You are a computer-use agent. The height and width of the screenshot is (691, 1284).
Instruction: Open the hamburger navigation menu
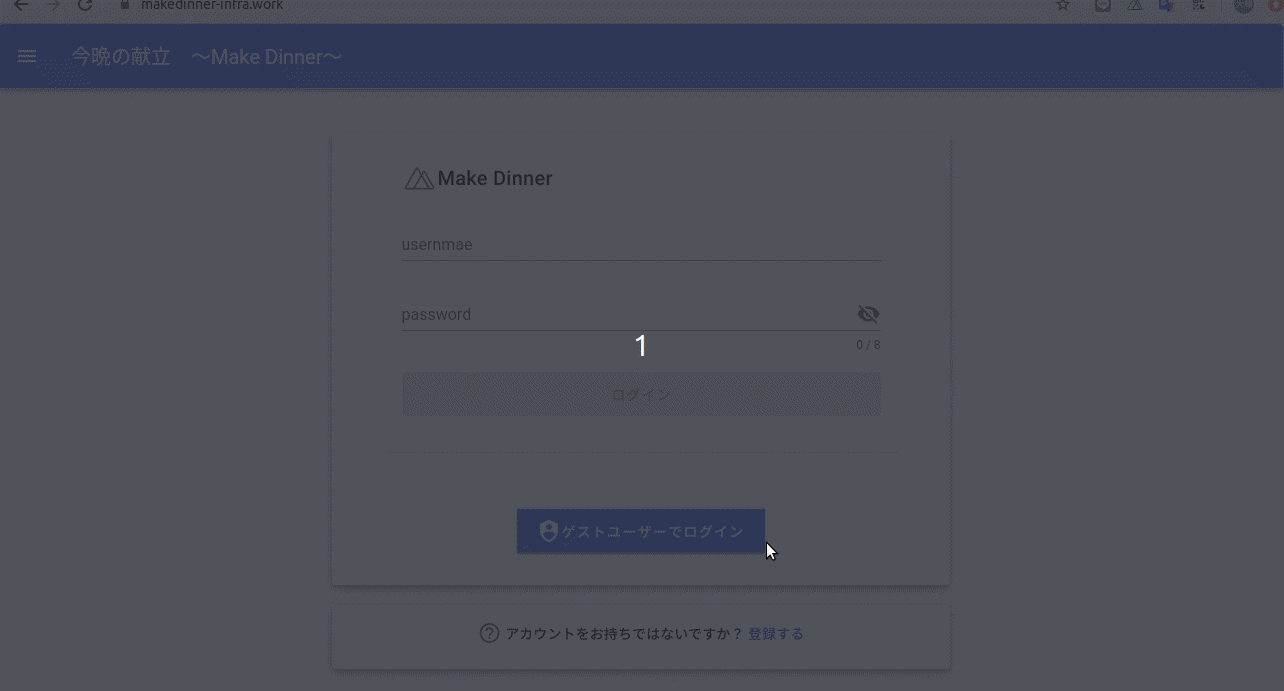[27, 57]
